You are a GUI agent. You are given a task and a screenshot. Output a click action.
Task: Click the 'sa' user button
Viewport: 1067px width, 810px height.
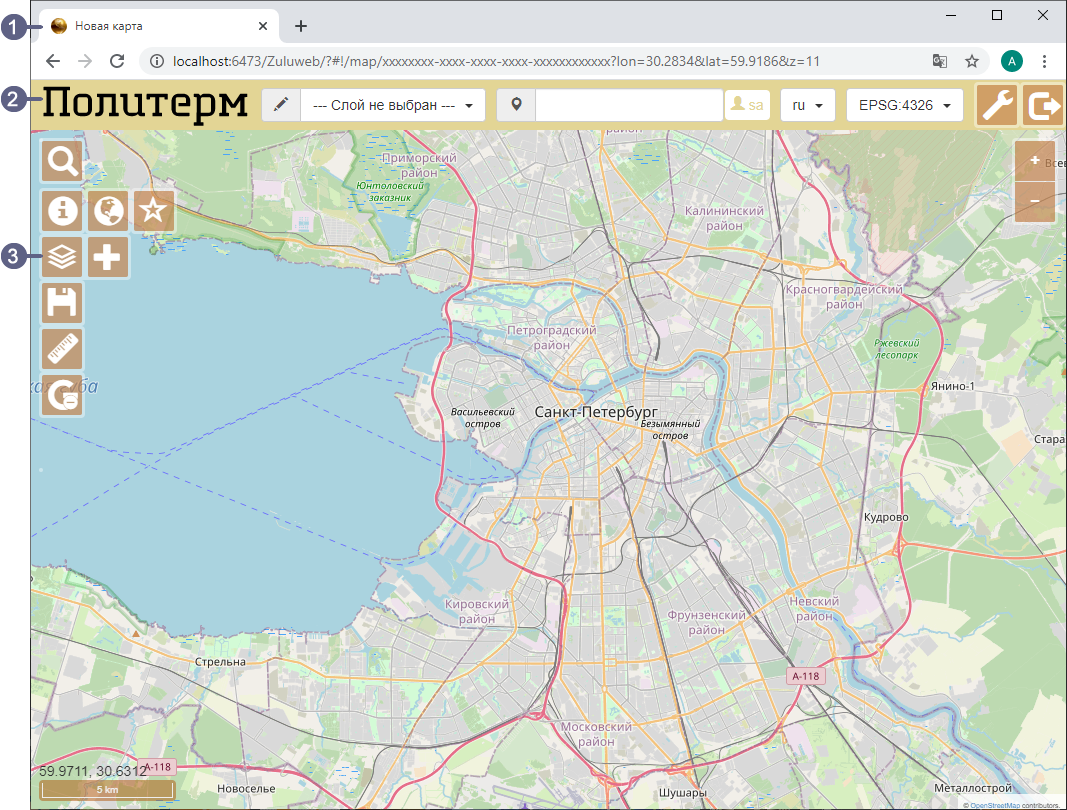(747, 105)
